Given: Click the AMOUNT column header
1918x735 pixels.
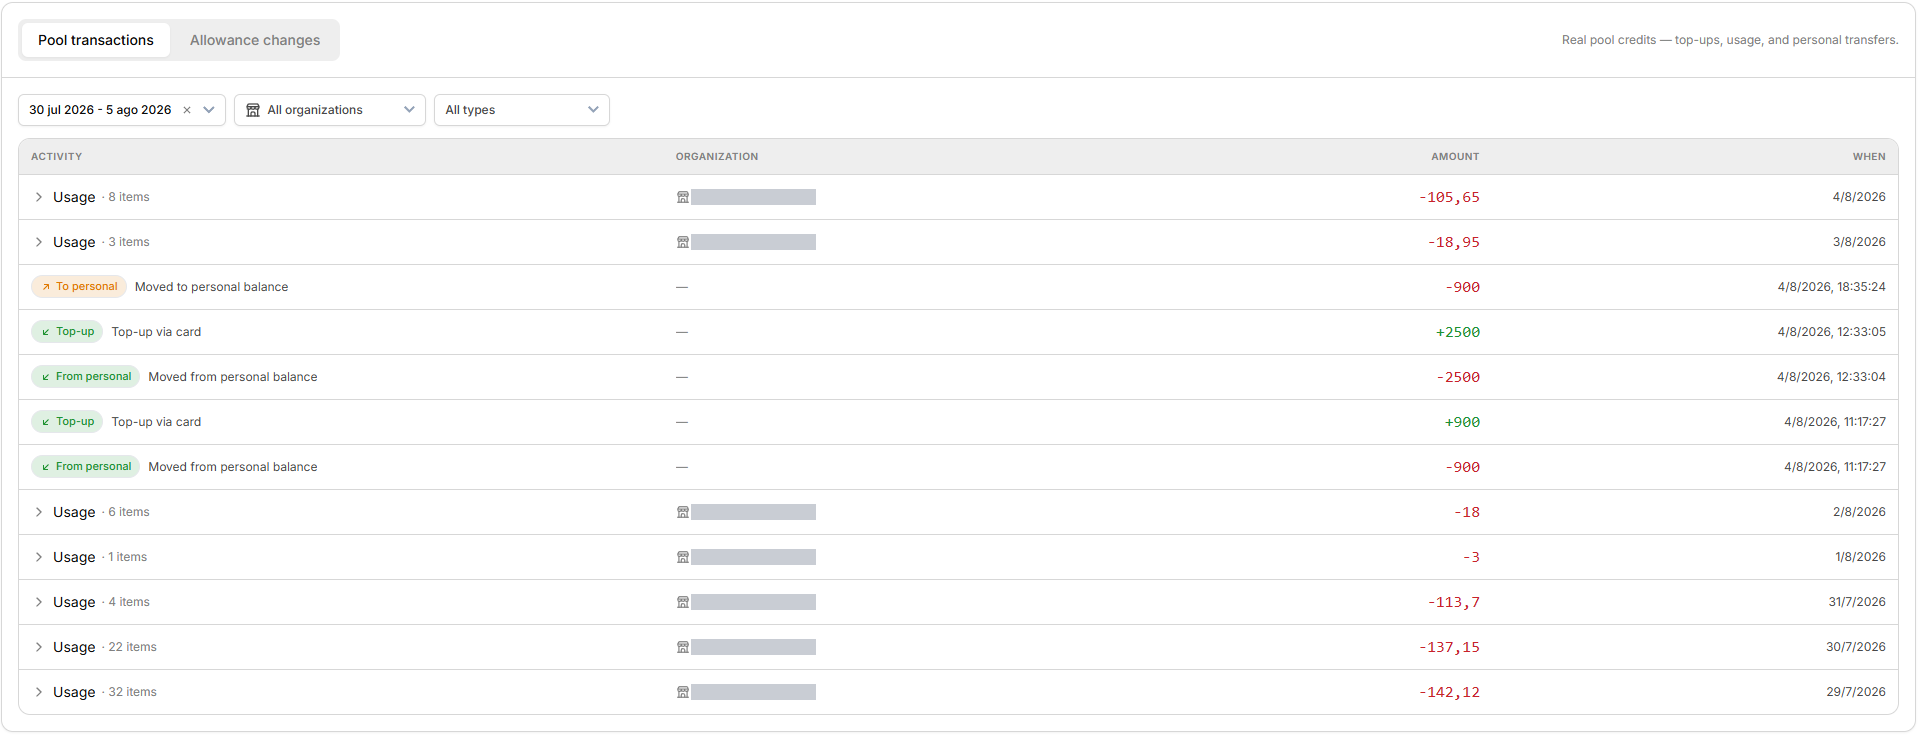Looking at the screenshot, I should coord(1455,157).
